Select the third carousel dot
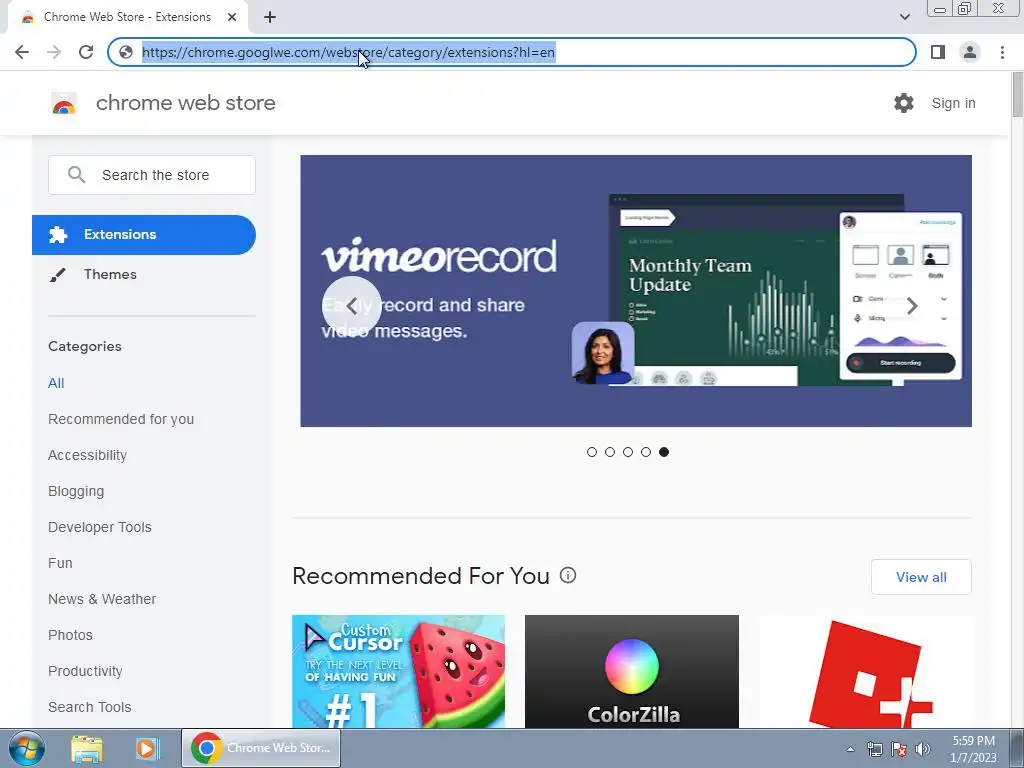 pyautogui.click(x=628, y=452)
